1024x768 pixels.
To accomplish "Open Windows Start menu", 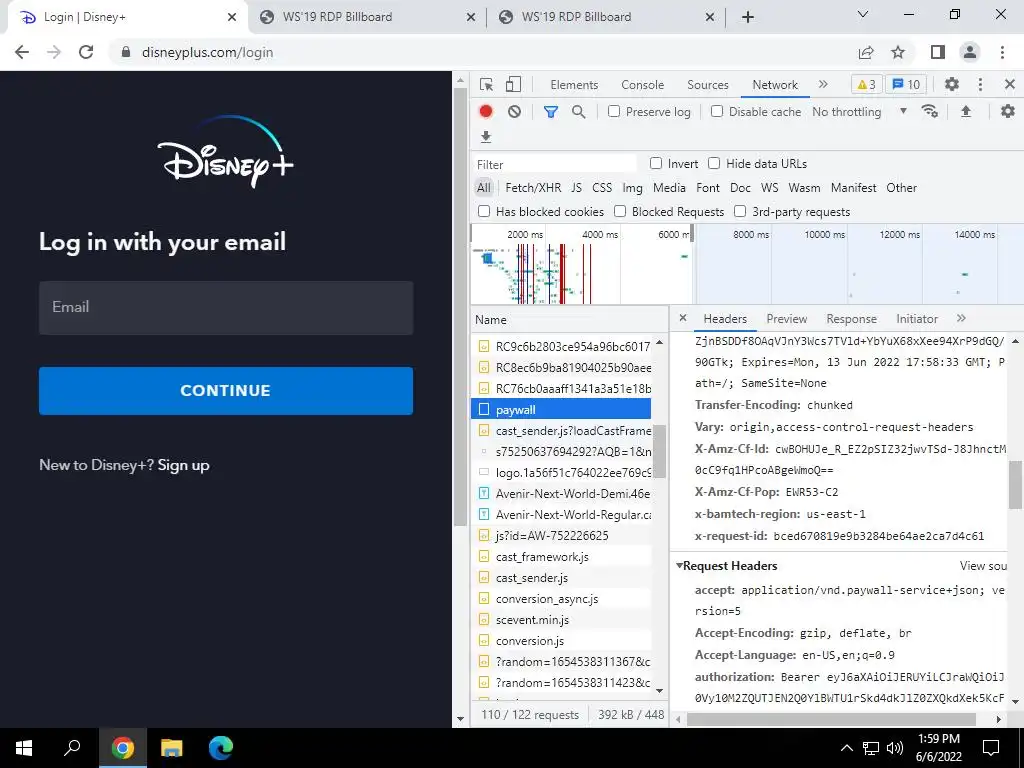I will coord(24,748).
